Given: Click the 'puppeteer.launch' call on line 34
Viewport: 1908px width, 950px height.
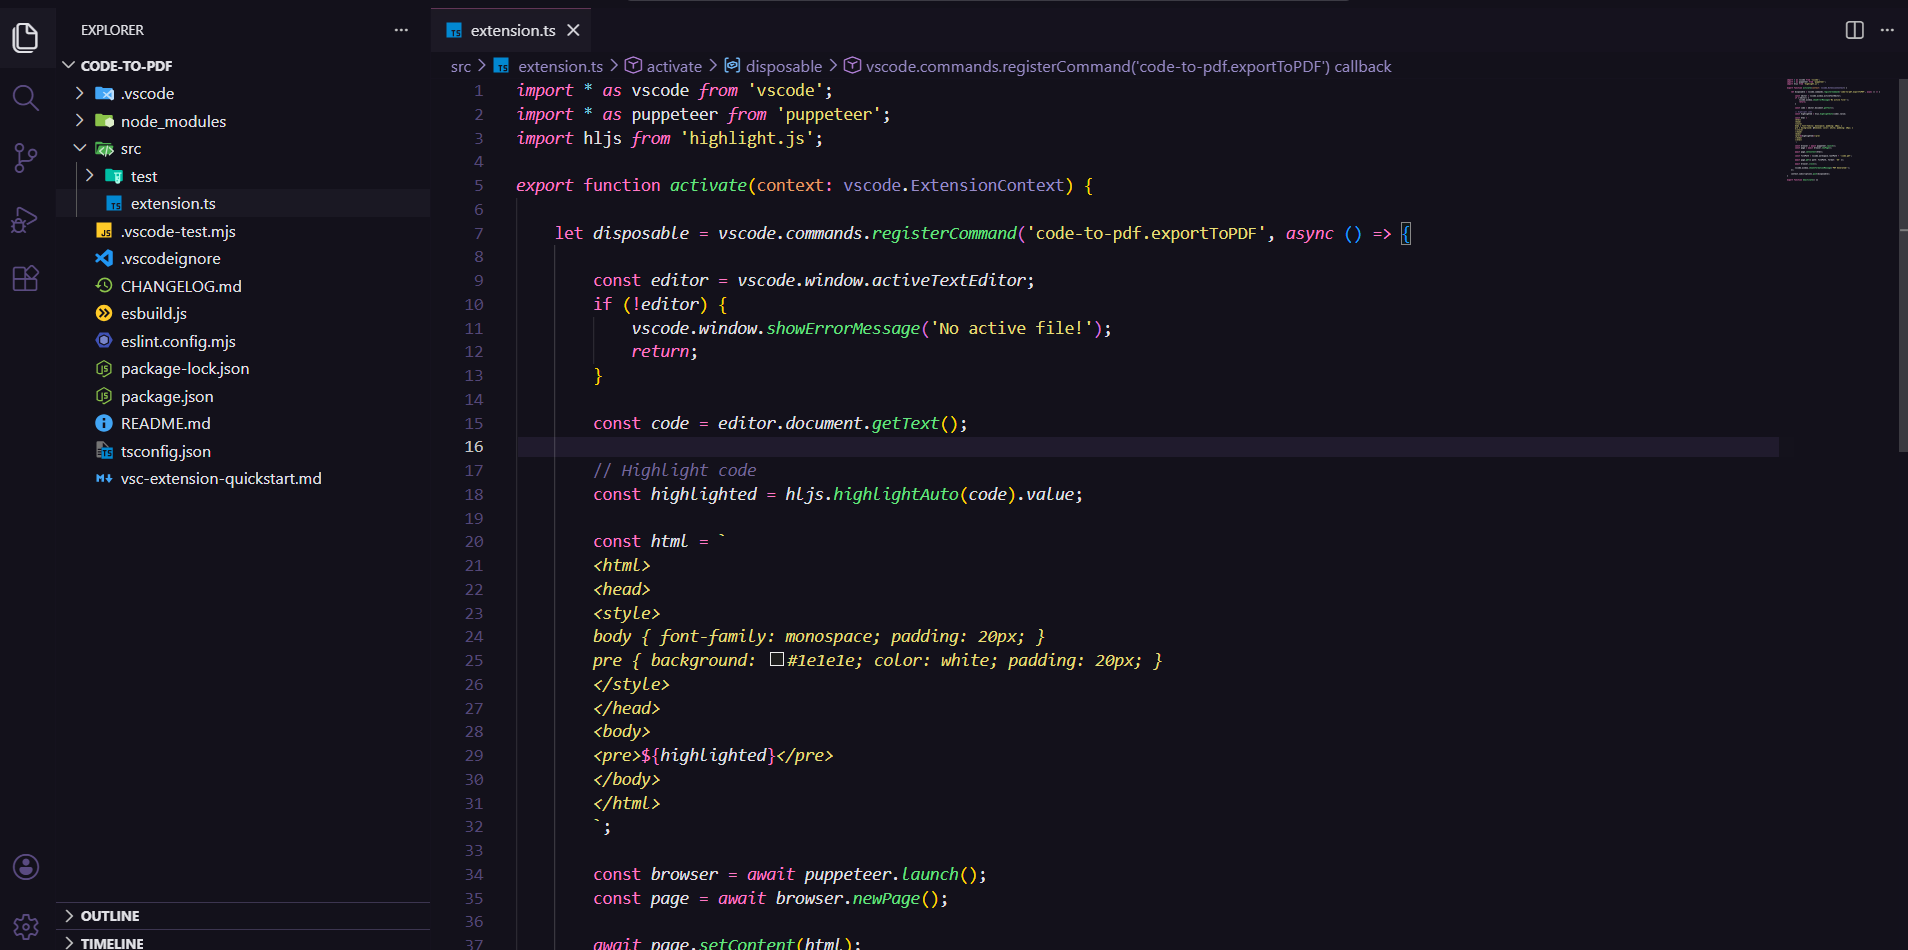Looking at the screenshot, I should tap(882, 874).
